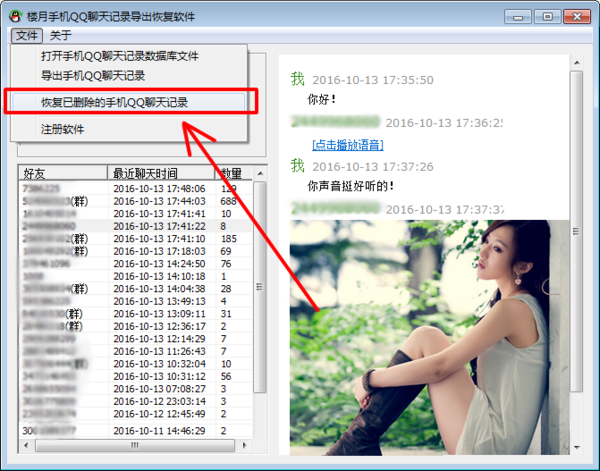Select 注册软件 in the file menu
The image size is (600, 471).
pyautogui.click(x=62, y=129)
